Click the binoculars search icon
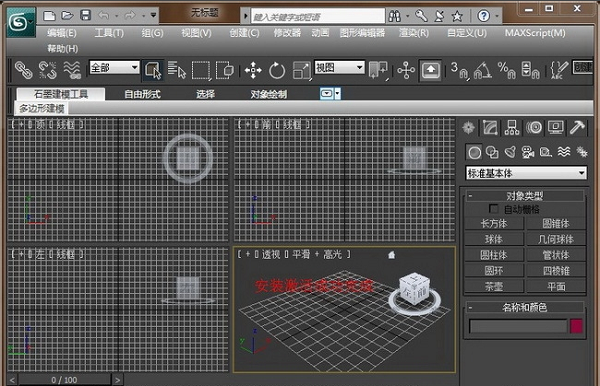 [395, 16]
